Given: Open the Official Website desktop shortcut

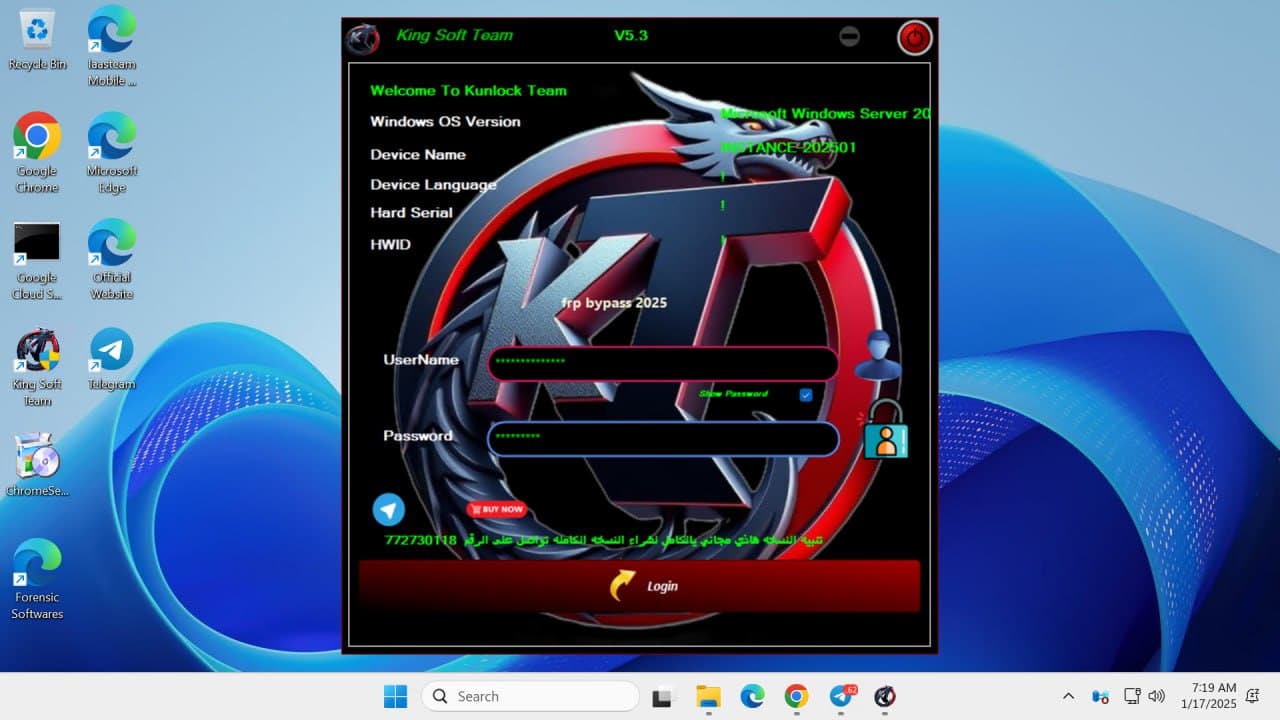Looking at the screenshot, I should [x=112, y=260].
